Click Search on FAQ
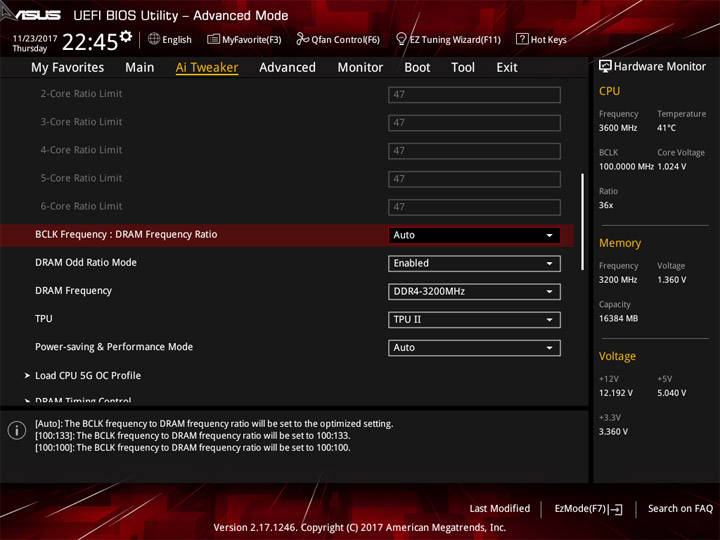 [680, 508]
